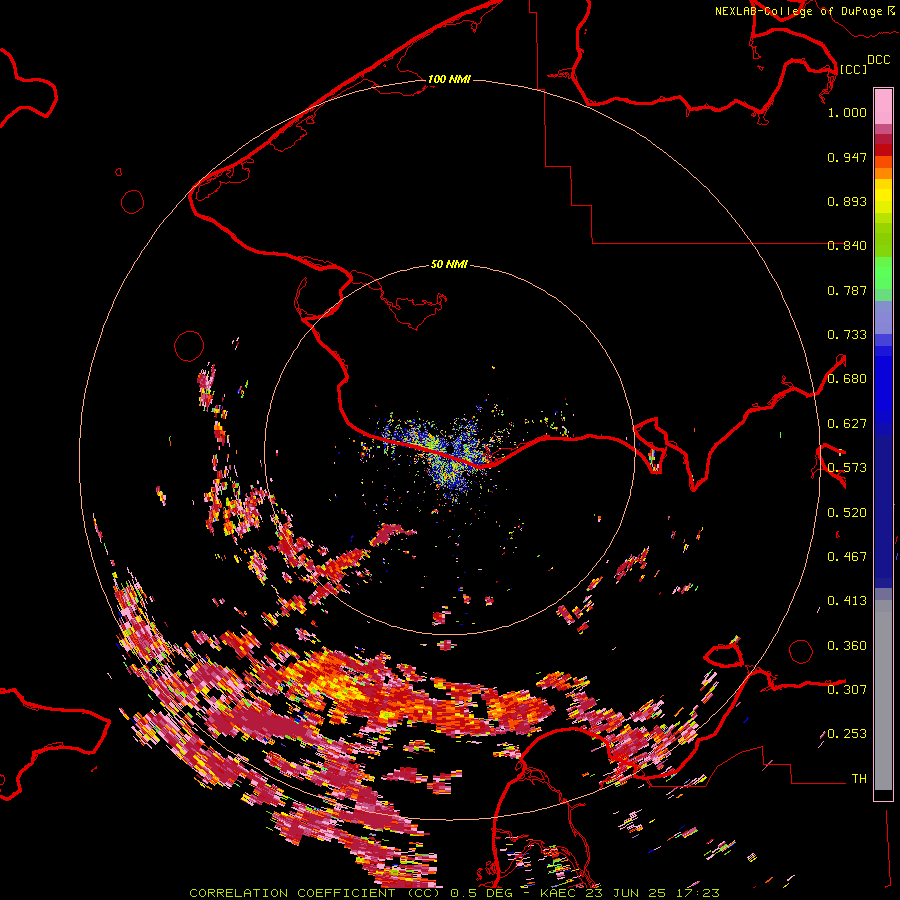Click the 0.627 legend value
Viewport: 900px width, 900px height.
847,424
